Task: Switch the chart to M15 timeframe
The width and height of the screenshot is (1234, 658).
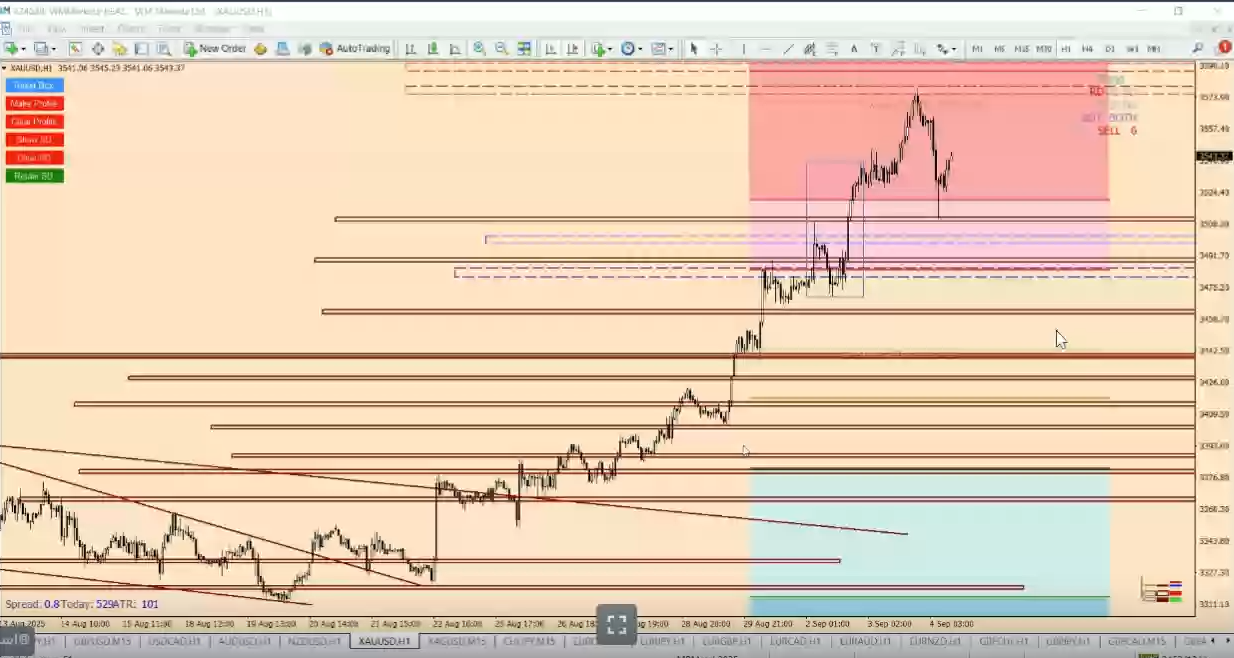Action: coord(1021,48)
